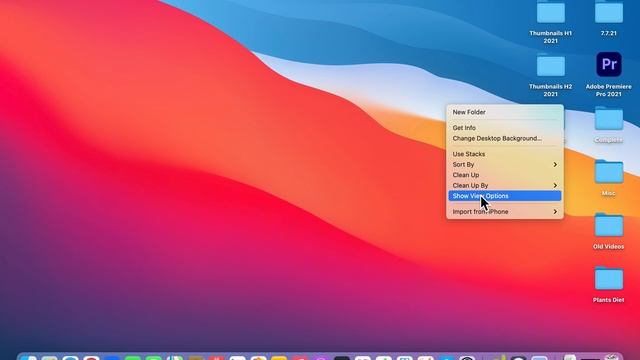Choose Get Info in the context menu
640x360 pixels.
tap(505, 128)
